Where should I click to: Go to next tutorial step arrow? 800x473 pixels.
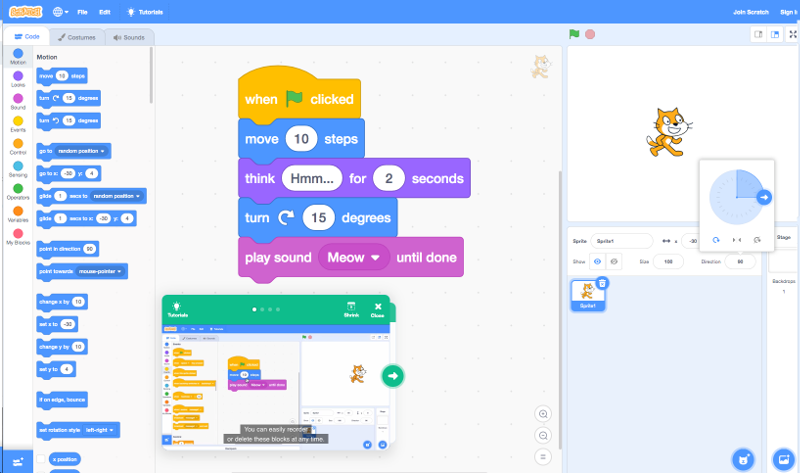coord(392,376)
